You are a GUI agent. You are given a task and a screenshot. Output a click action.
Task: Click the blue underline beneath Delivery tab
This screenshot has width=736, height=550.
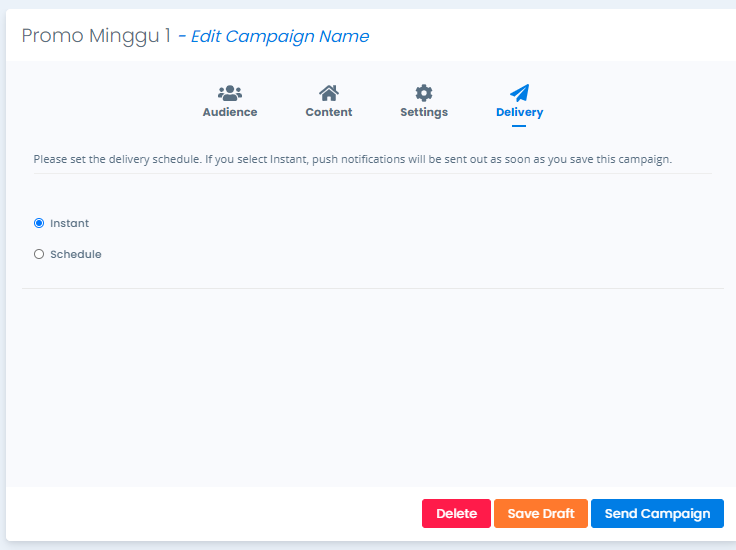click(x=519, y=126)
